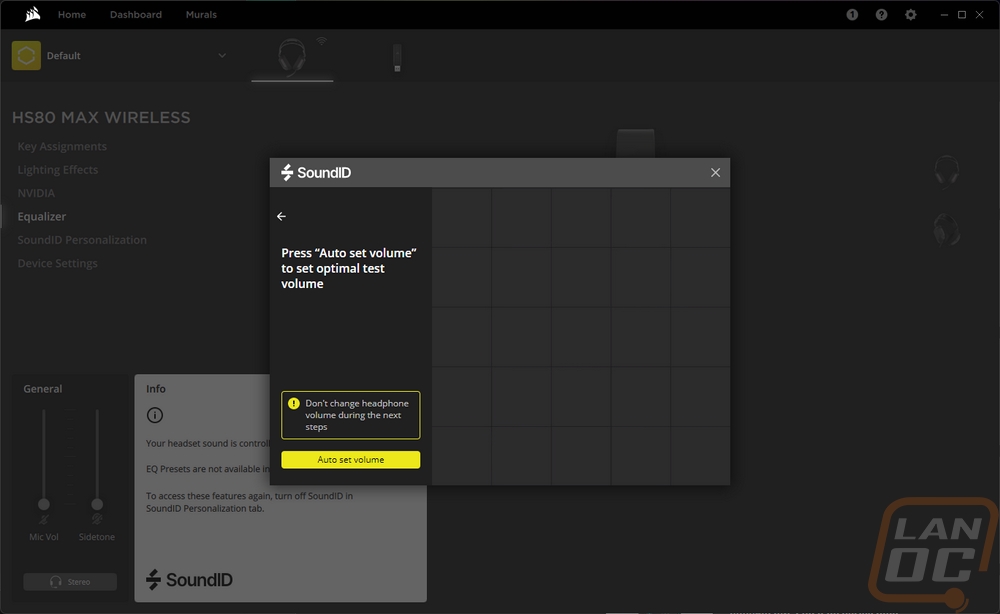Open the settings gear icon
This screenshot has width=1000, height=614.
click(911, 15)
